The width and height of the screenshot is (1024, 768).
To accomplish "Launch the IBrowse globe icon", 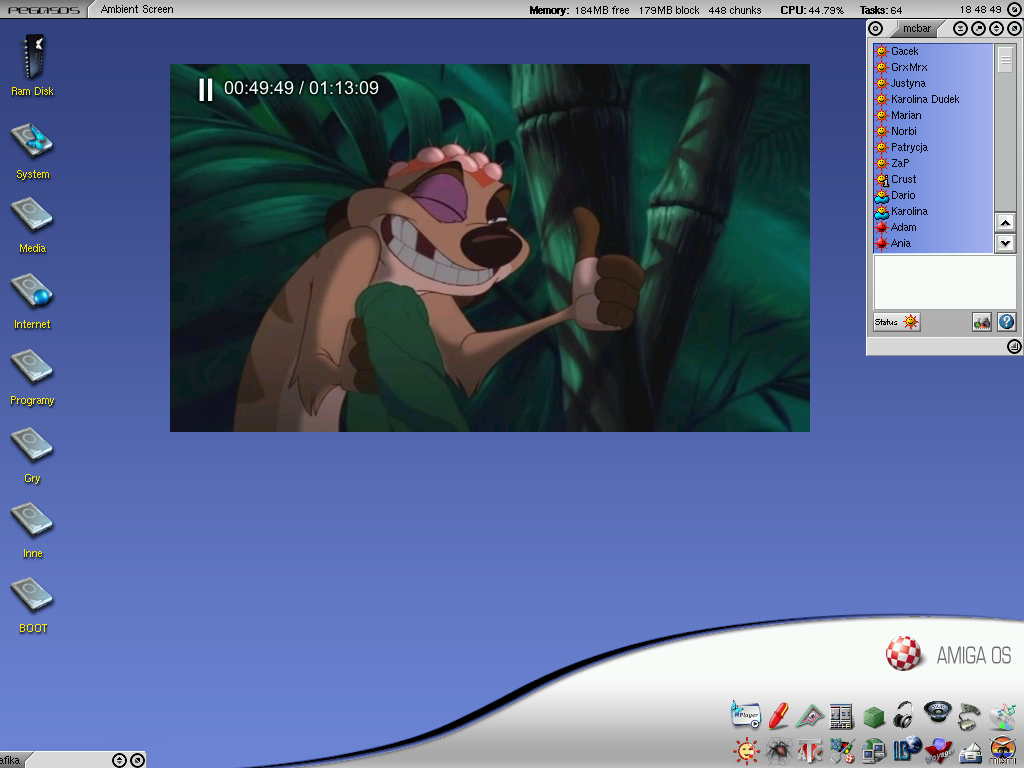I will pyautogui.click(x=906, y=750).
